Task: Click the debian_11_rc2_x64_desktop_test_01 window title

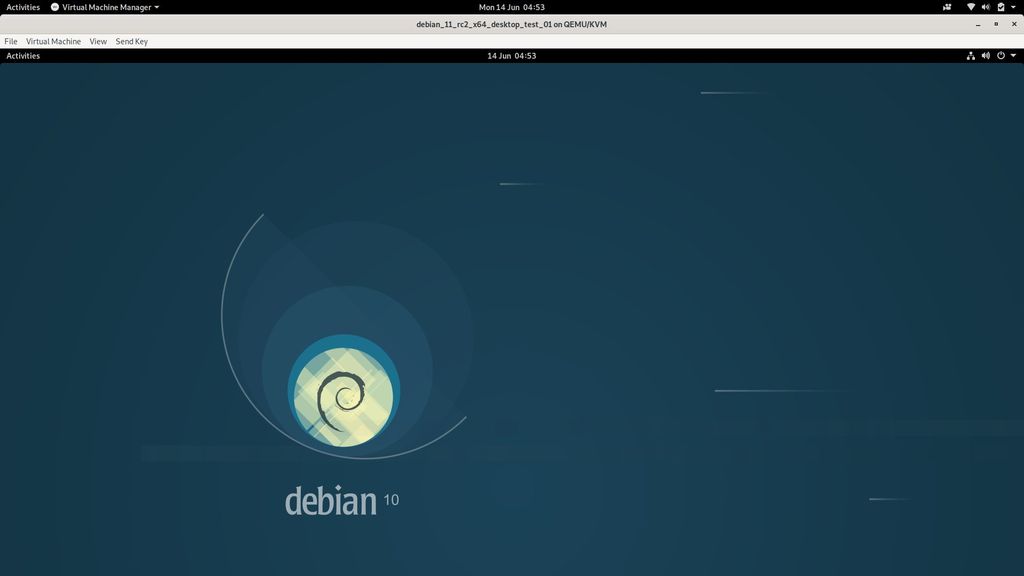Action: click(511, 24)
